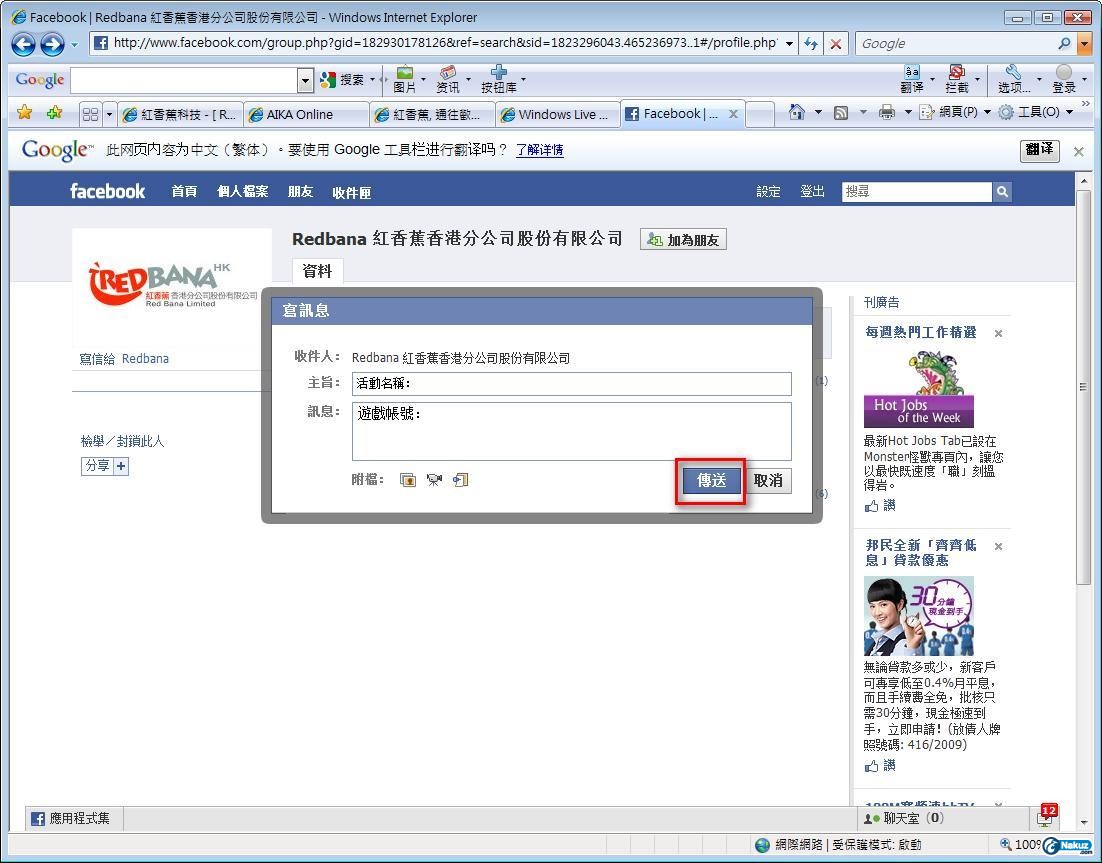1102x863 pixels.
Task: Click the Google Toolbar images icon
Action: [405, 79]
